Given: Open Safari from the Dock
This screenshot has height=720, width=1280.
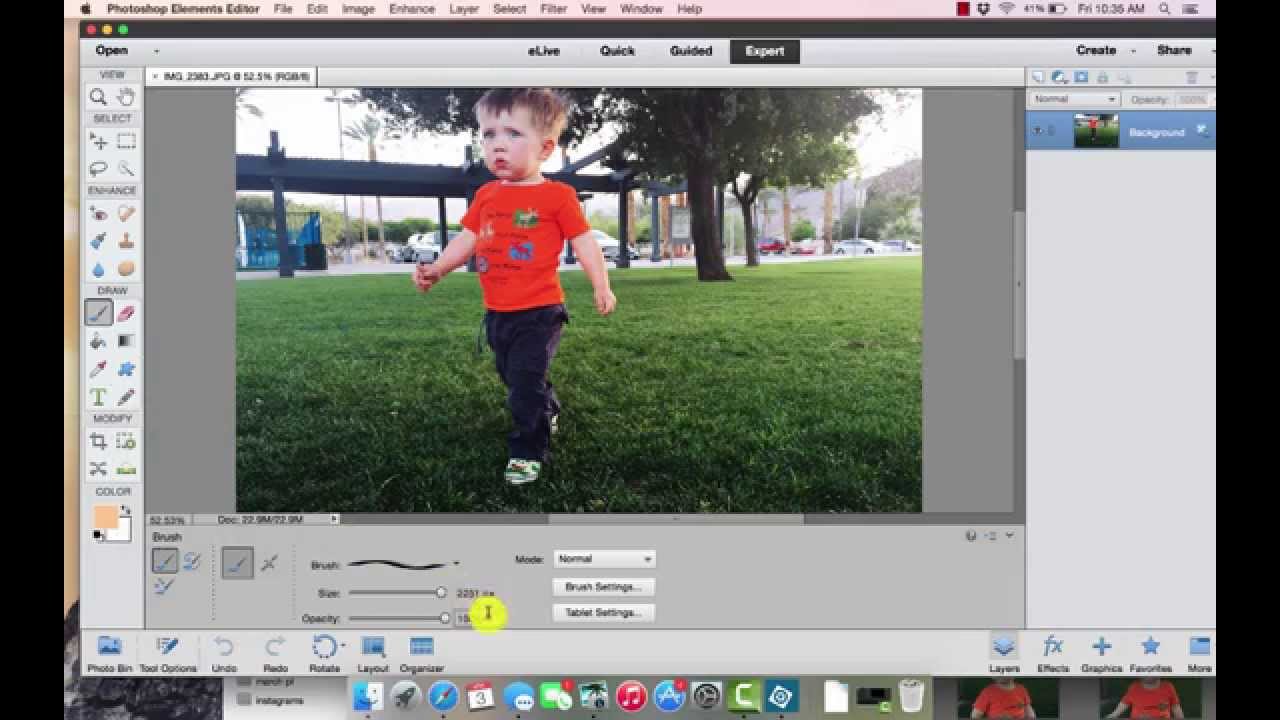Looking at the screenshot, I should (x=443, y=695).
